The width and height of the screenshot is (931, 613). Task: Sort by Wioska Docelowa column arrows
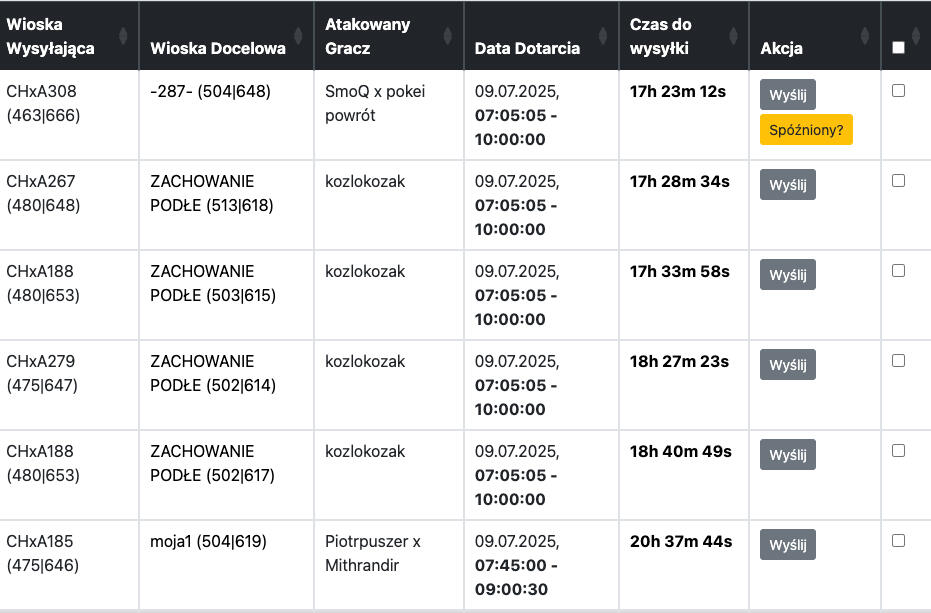point(299,36)
